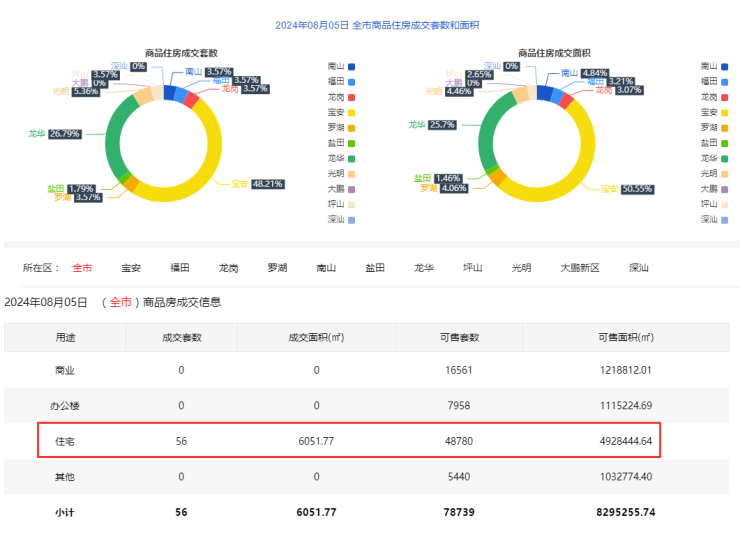Select the 全市 district filter tab
This screenshot has height=534, width=740.
point(82,268)
